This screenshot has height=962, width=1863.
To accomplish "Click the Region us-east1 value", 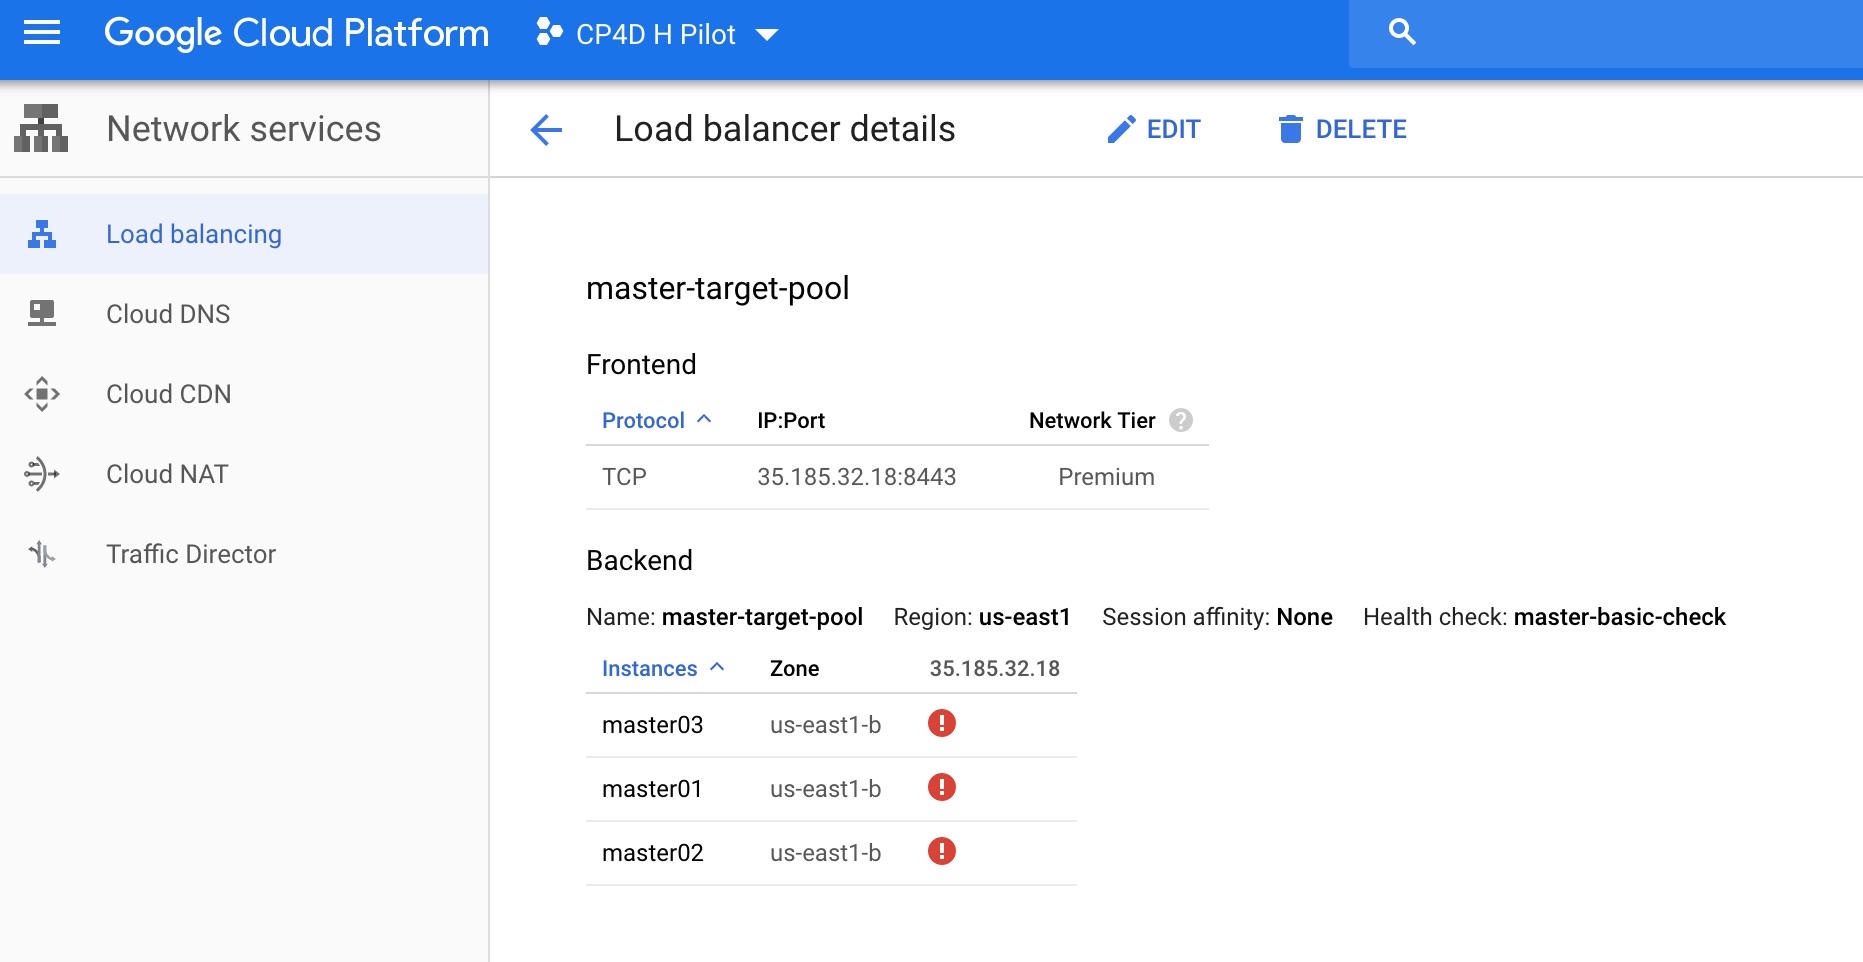I will (x=1024, y=617).
